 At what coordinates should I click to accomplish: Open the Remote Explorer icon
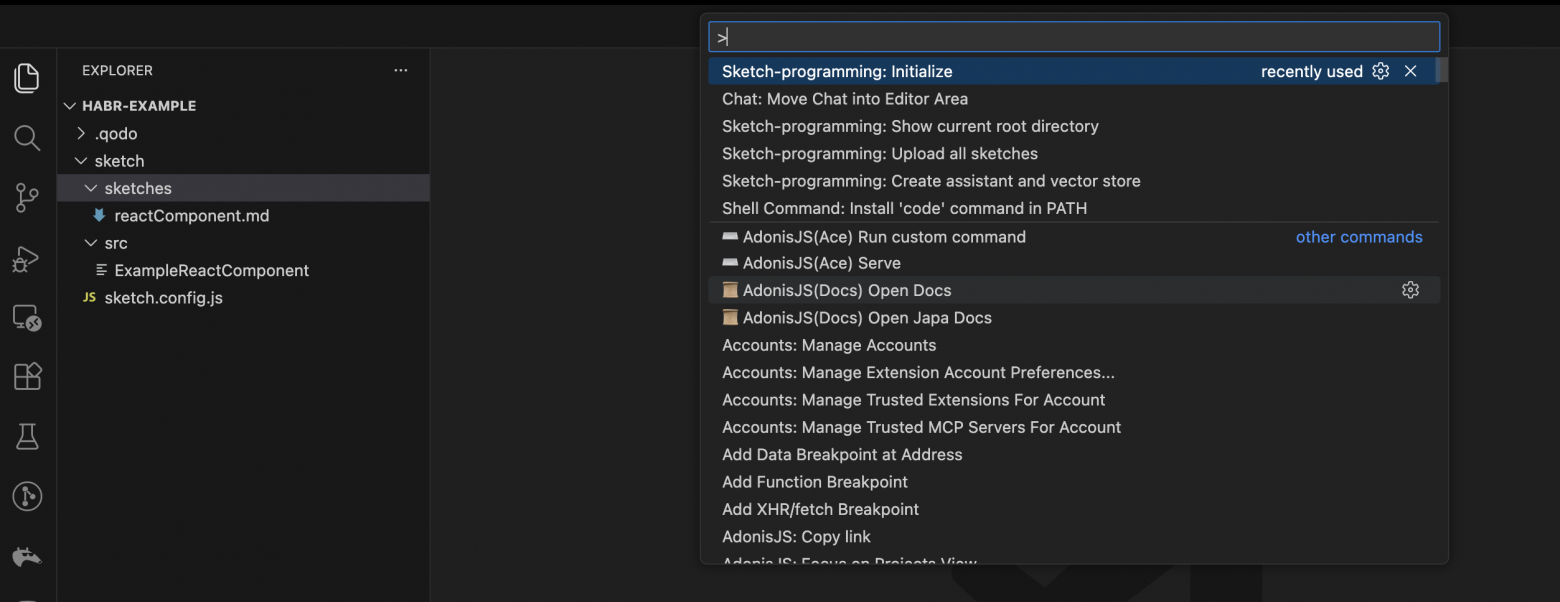[27, 318]
